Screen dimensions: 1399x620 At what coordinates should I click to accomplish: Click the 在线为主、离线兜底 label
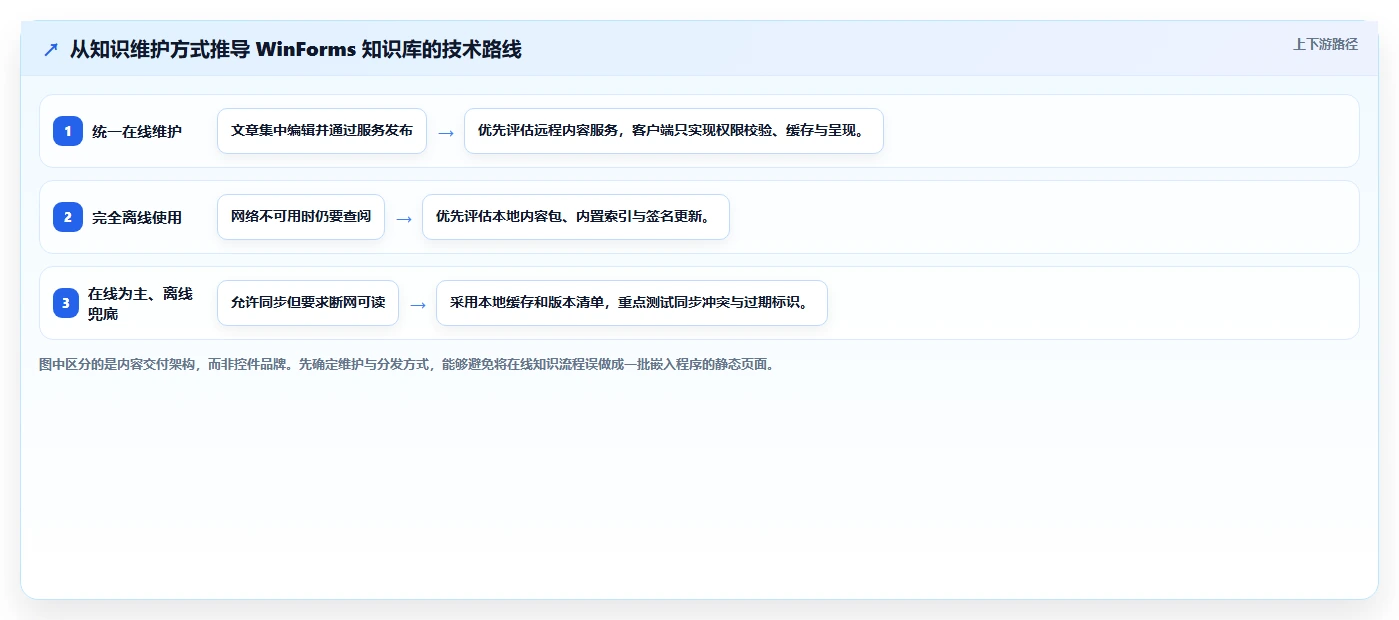140,303
